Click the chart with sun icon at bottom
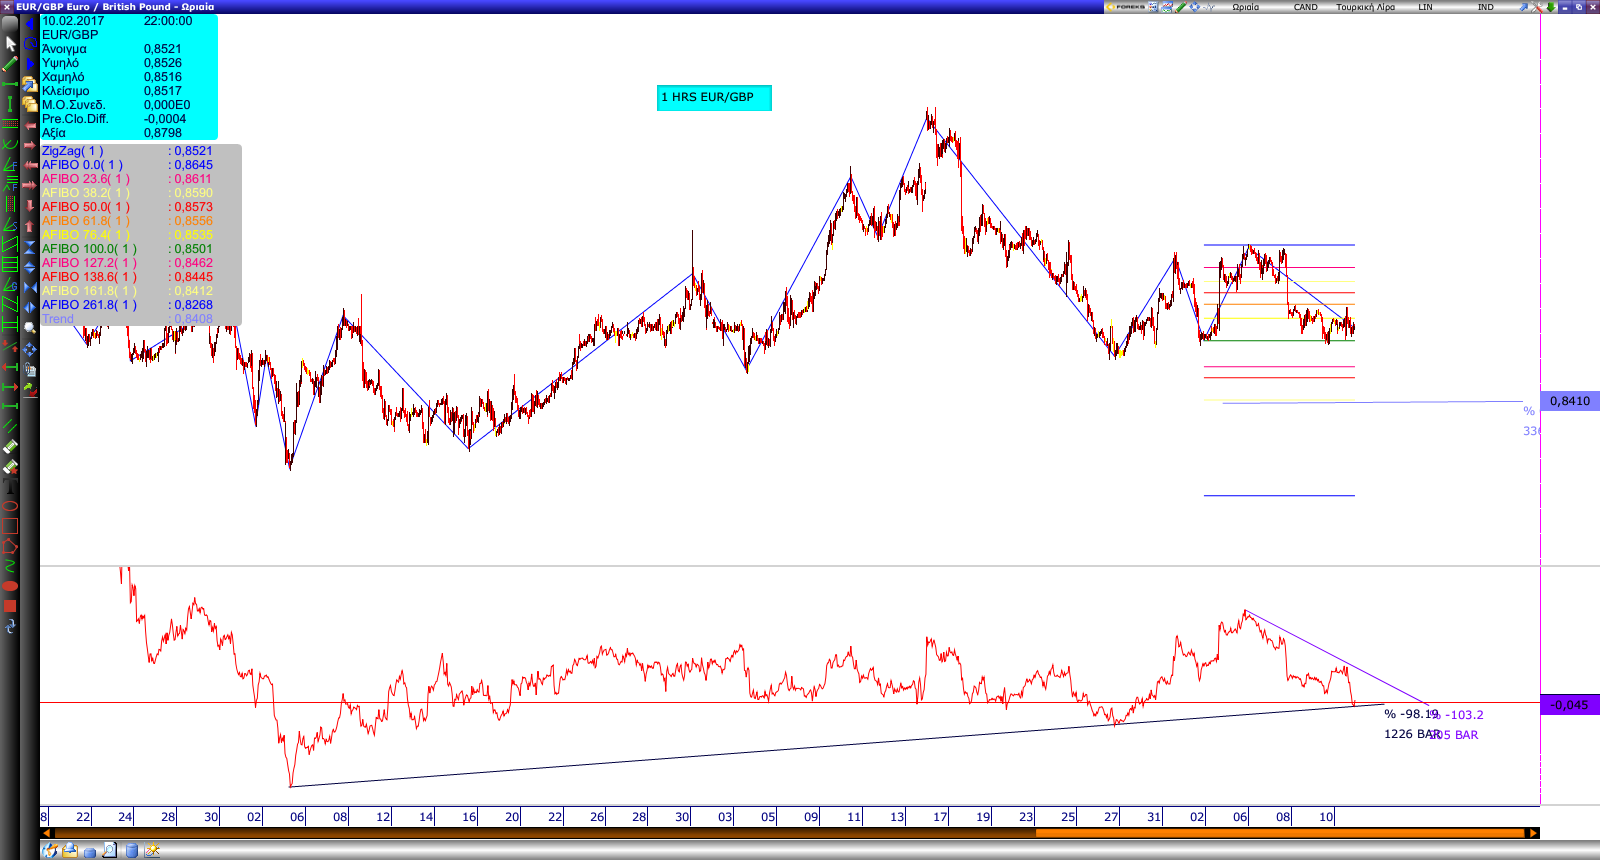The image size is (1600, 860). pyautogui.click(x=152, y=851)
